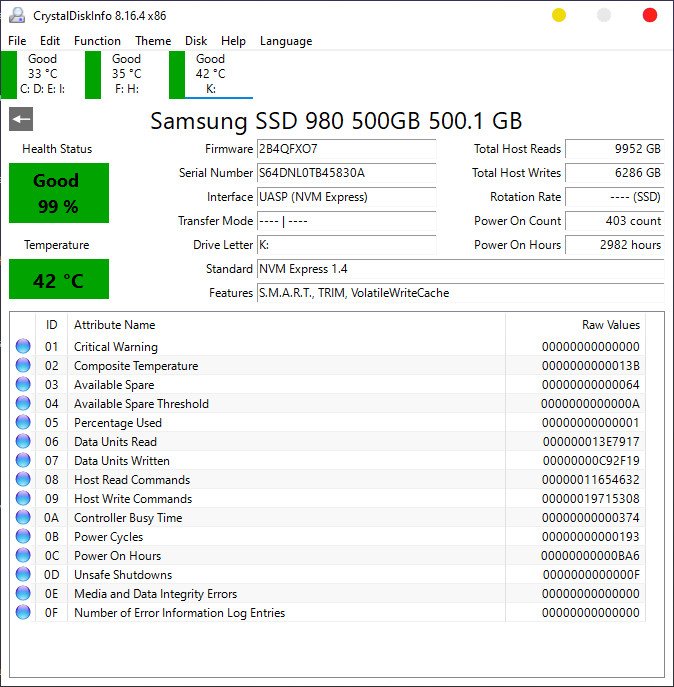
Task: Click the green status bar of disk C: D: E: I:
Action: 9,74
